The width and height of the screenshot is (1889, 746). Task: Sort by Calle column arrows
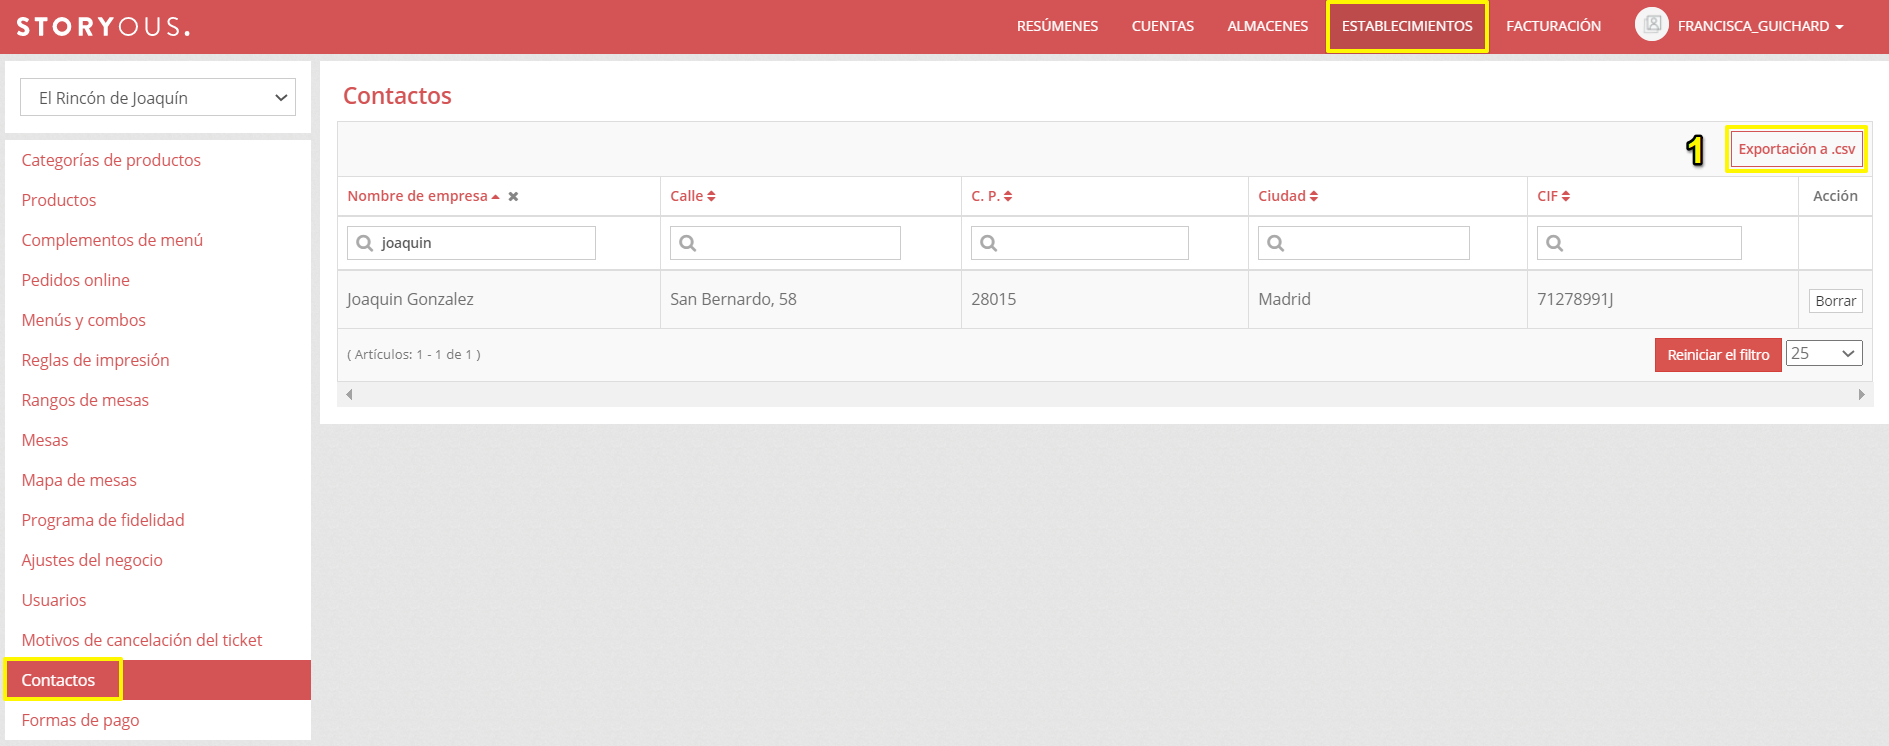pyautogui.click(x=711, y=197)
